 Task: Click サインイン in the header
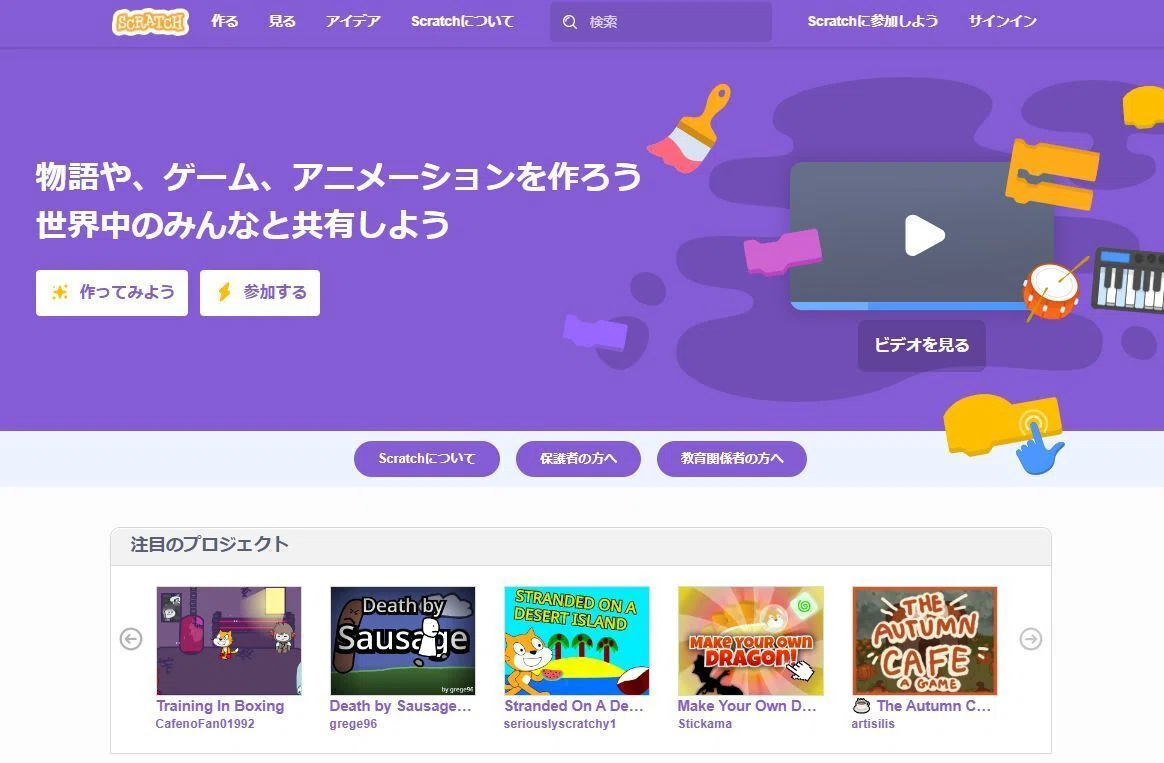click(x=1002, y=22)
